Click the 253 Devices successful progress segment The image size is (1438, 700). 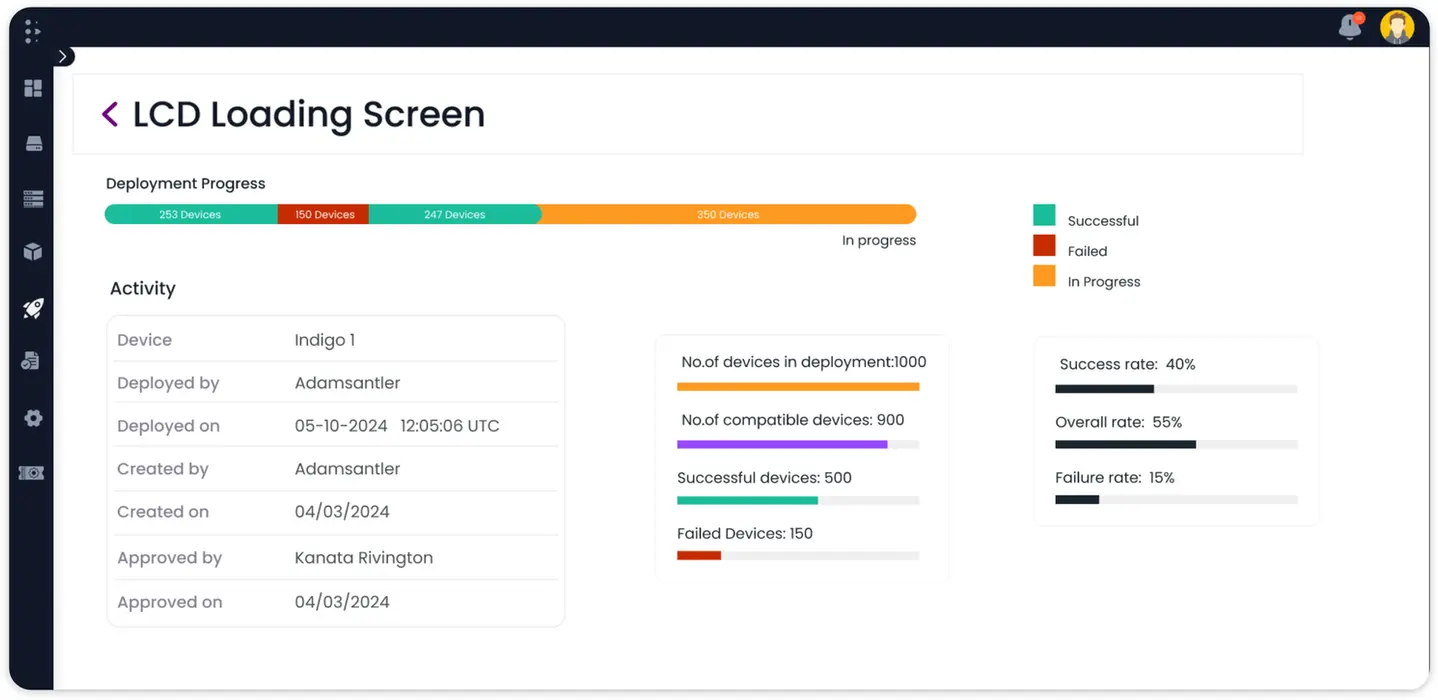click(191, 214)
